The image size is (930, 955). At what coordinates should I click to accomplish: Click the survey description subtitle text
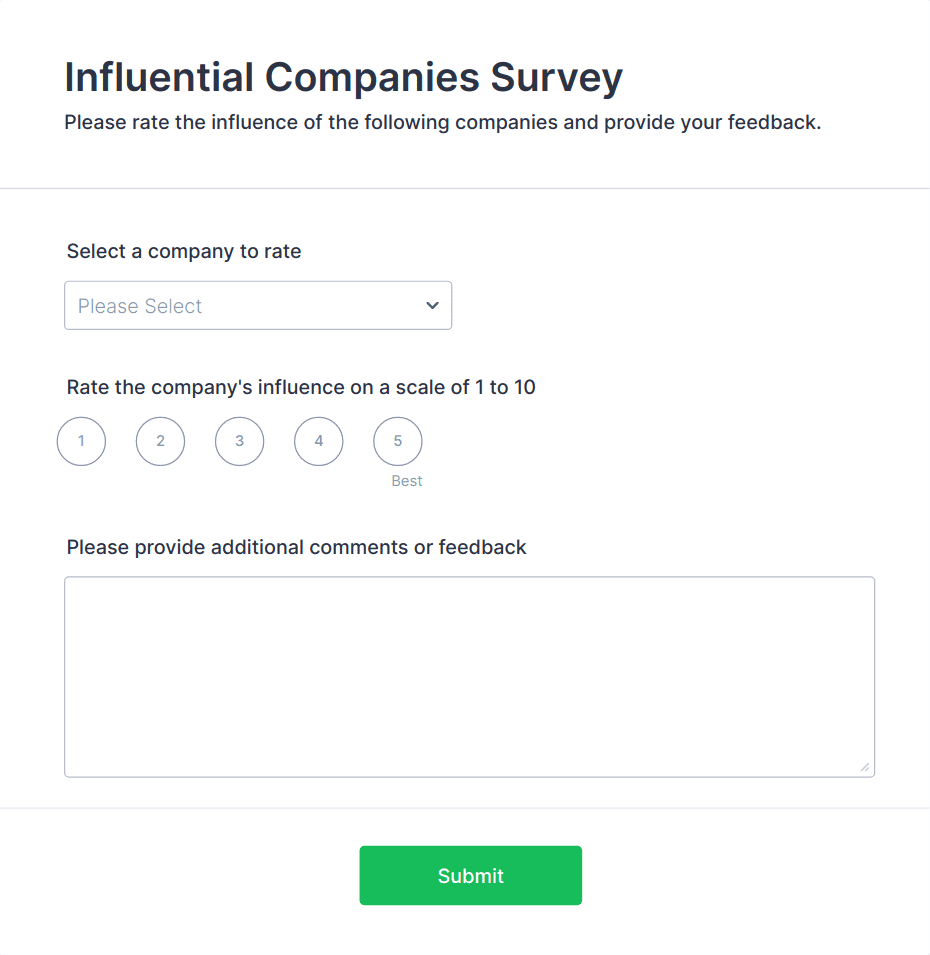[x=442, y=124]
